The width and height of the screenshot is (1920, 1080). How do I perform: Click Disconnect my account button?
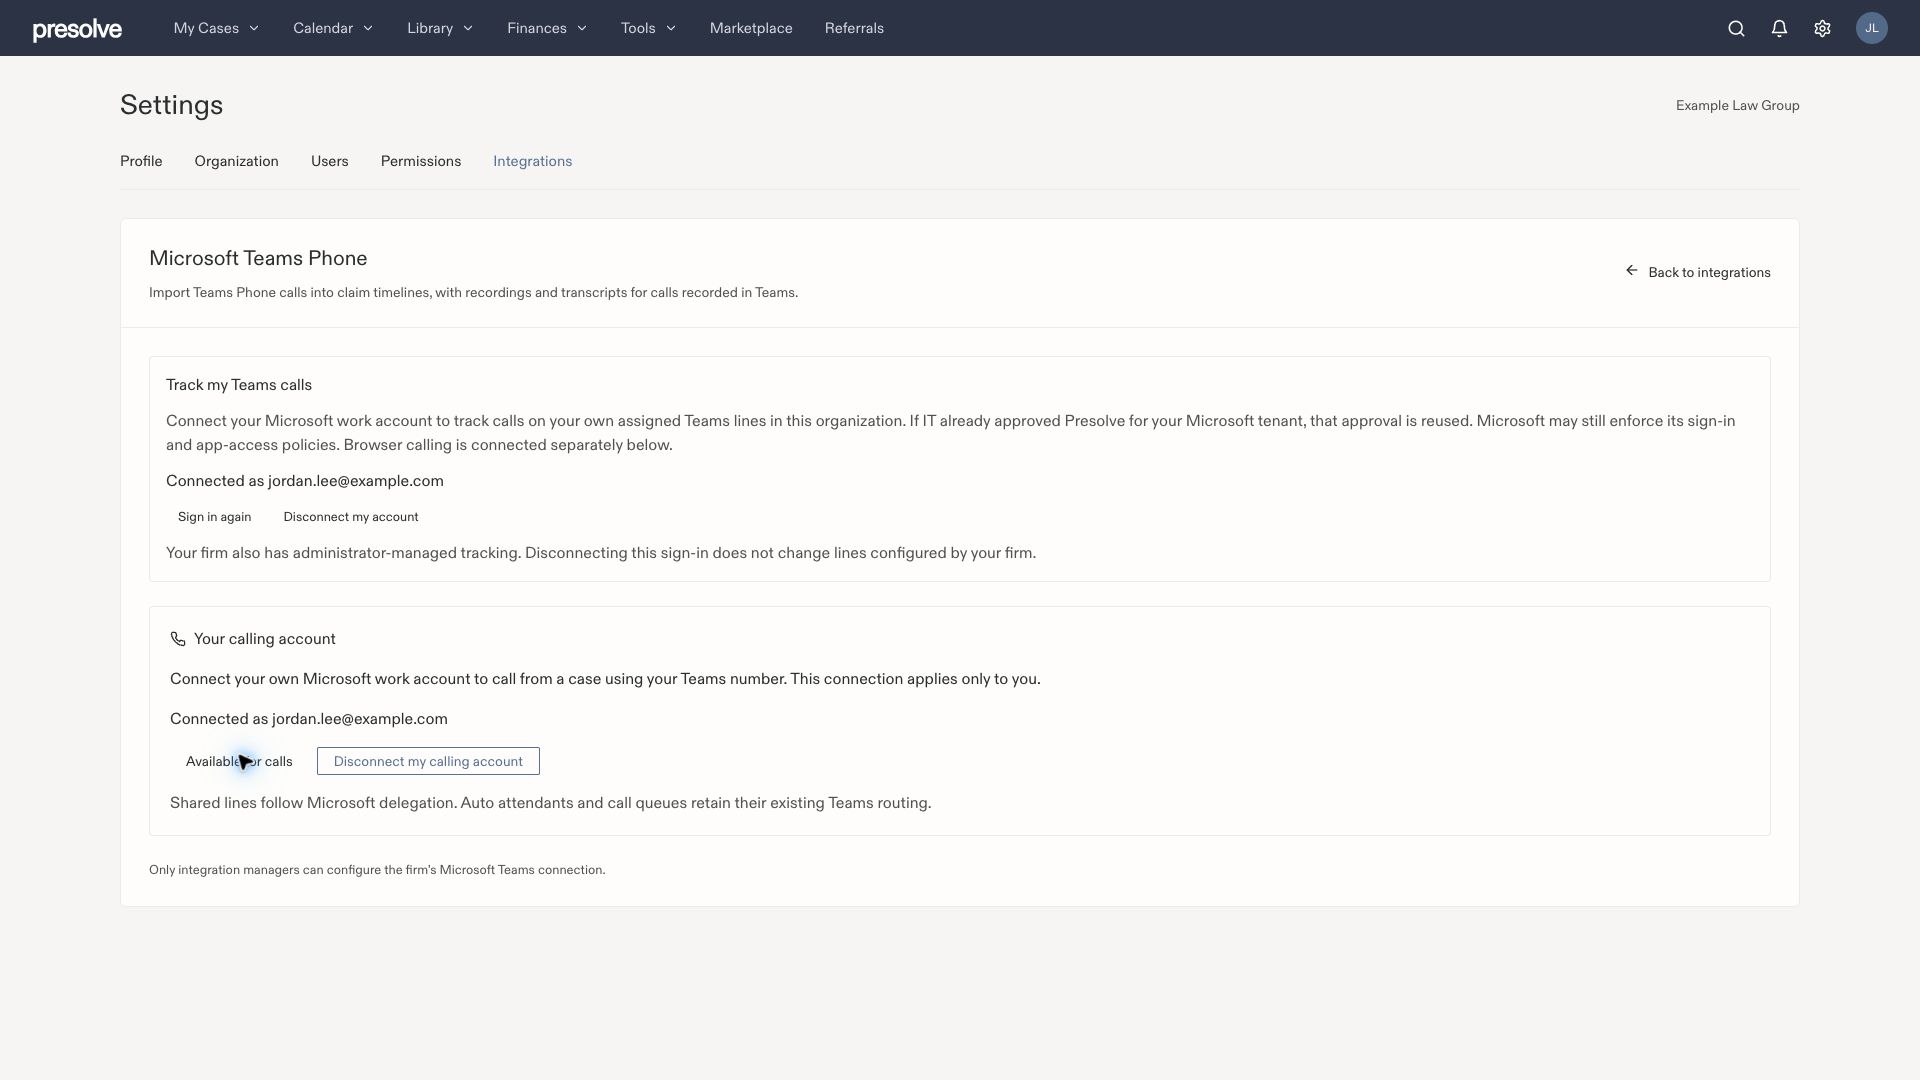point(351,517)
